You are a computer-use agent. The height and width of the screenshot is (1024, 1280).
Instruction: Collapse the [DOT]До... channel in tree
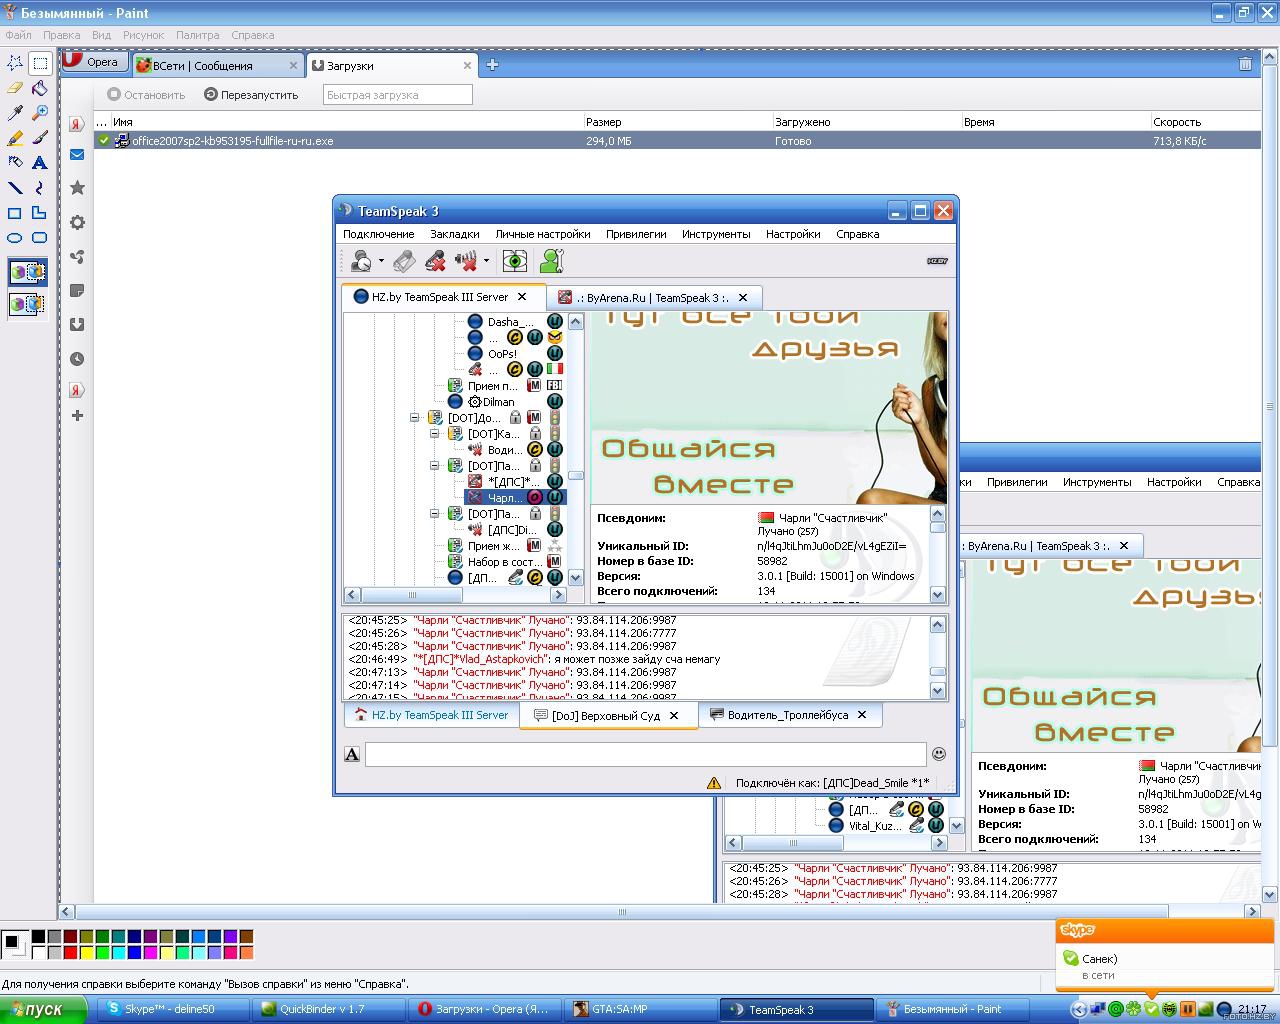point(415,418)
